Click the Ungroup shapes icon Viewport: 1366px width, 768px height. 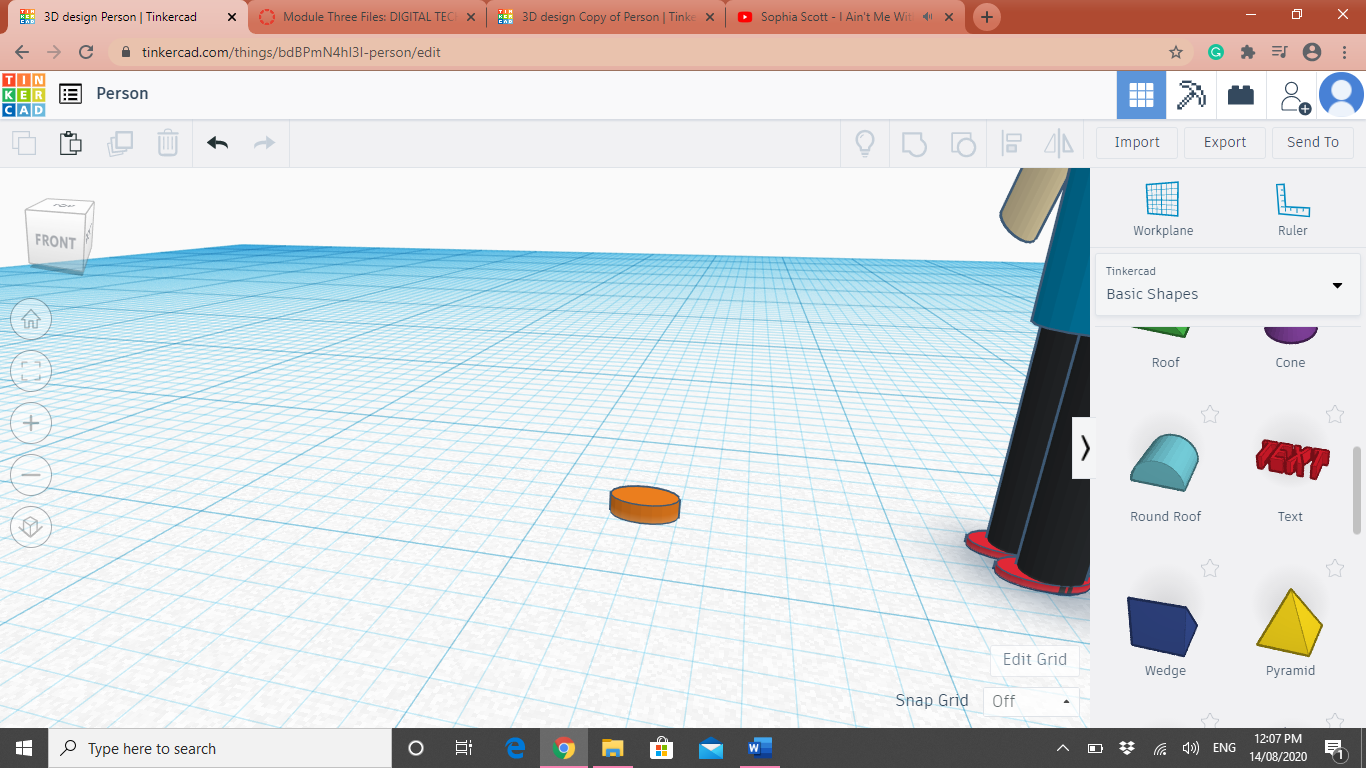(x=962, y=144)
